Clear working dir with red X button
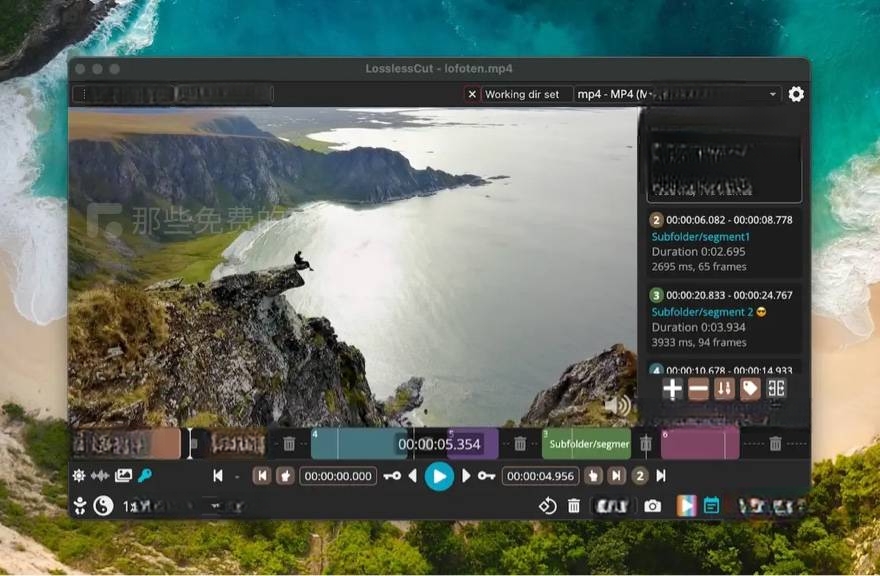880x576 pixels. click(x=472, y=94)
